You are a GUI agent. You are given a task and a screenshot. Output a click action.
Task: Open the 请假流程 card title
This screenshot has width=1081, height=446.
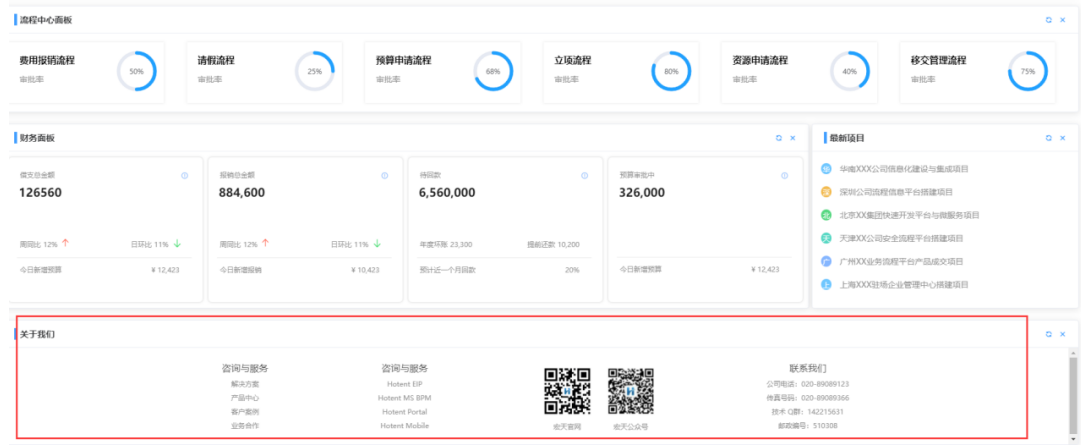point(216,61)
